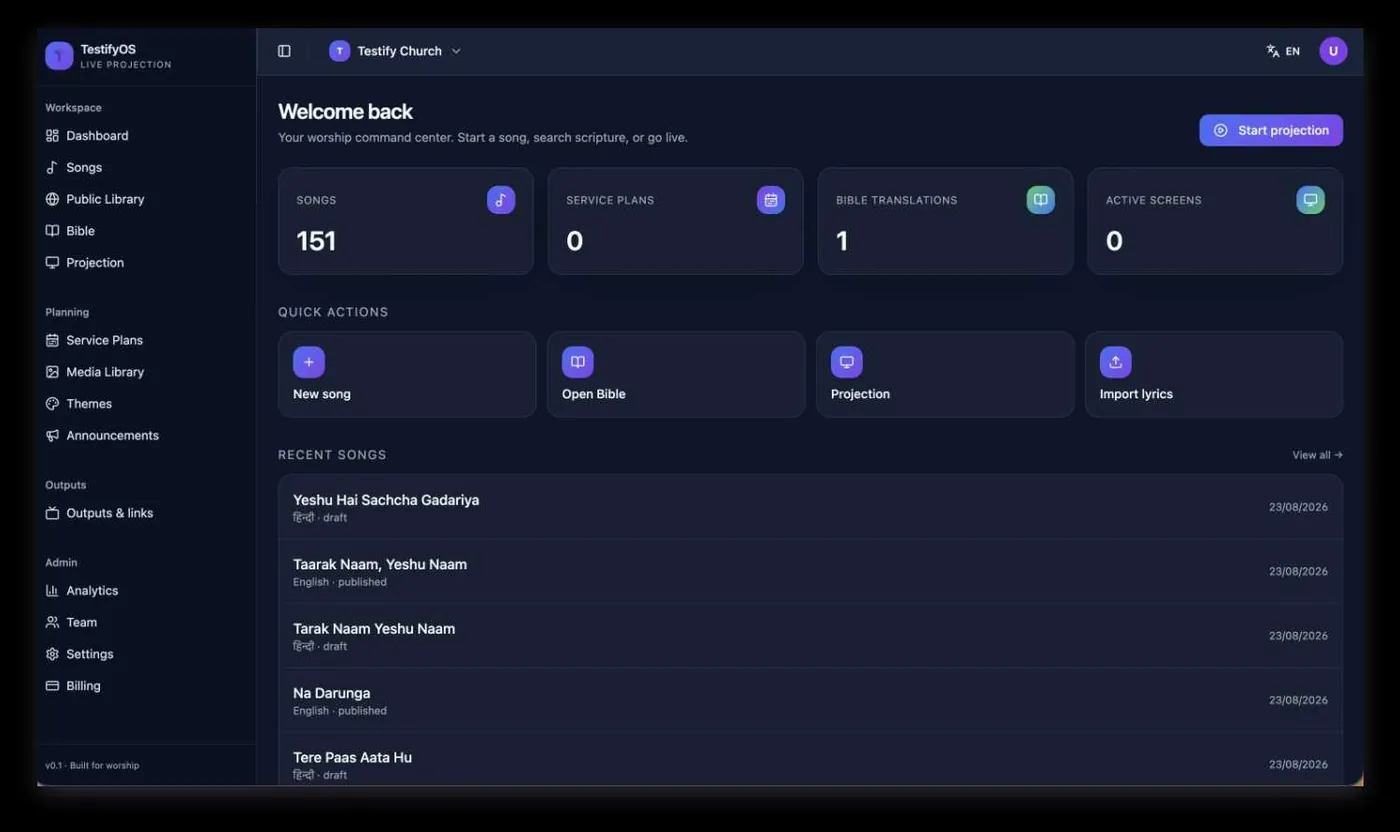Click the book icon for Open Bible

[578, 362]
